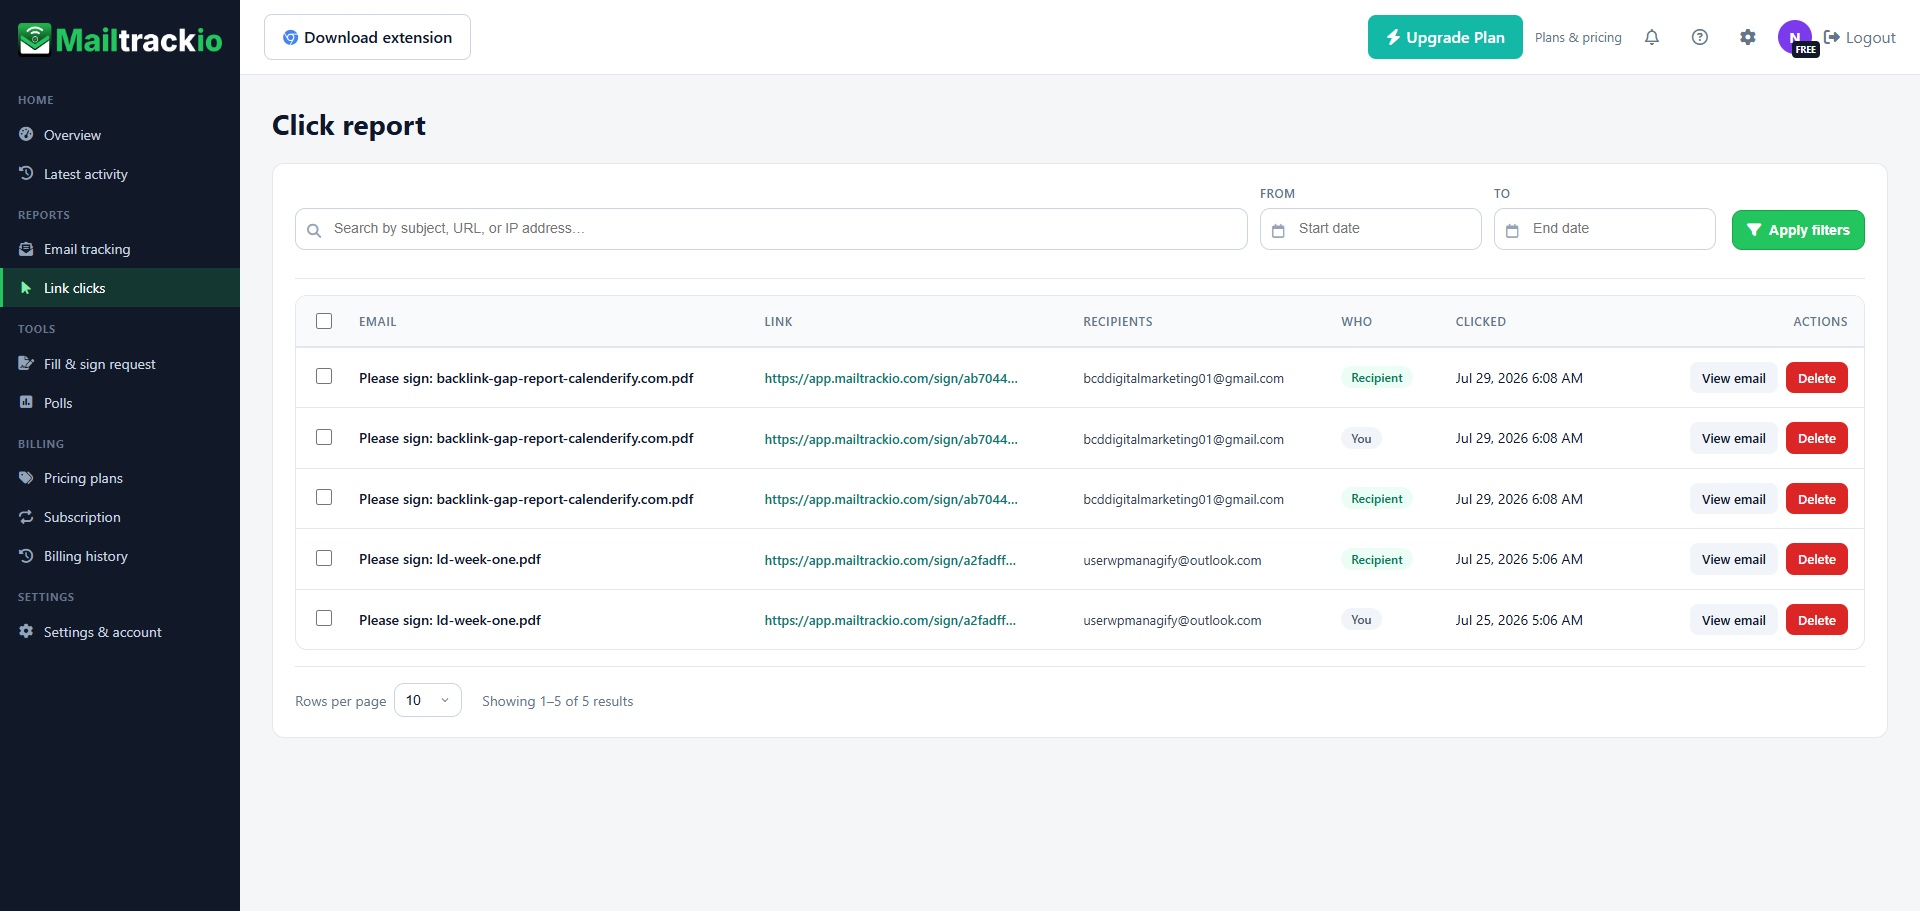Click the user avatar with FREE badge

pyautogui.click(x=1796, y=38)
